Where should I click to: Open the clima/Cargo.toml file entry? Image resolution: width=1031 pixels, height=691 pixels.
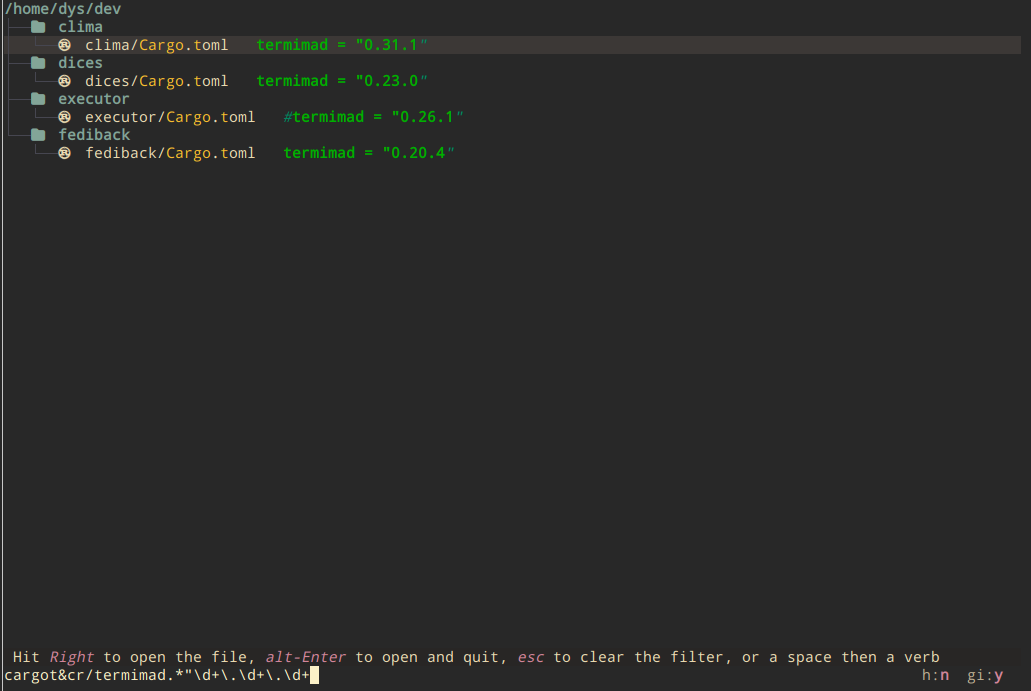click(156, 45)
